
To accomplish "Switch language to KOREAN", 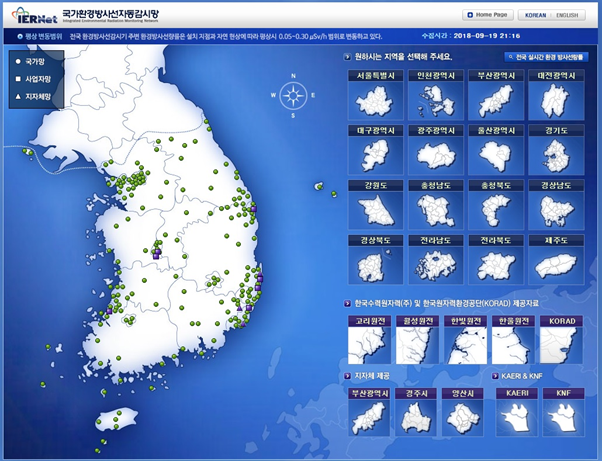I will [x=537, y=15].
